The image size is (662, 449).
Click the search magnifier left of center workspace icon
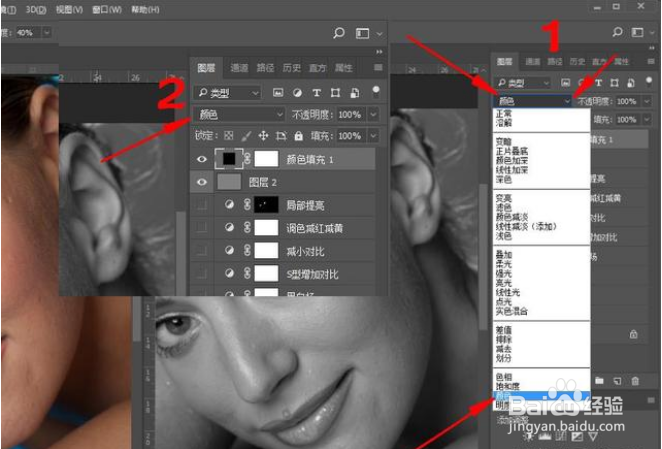[339, 33]
